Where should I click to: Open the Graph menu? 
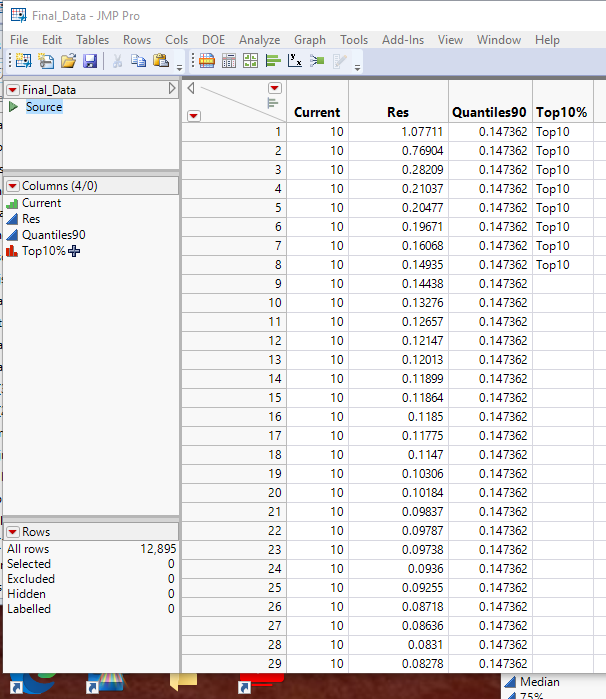pyautogui.click(x=309, y=40)
